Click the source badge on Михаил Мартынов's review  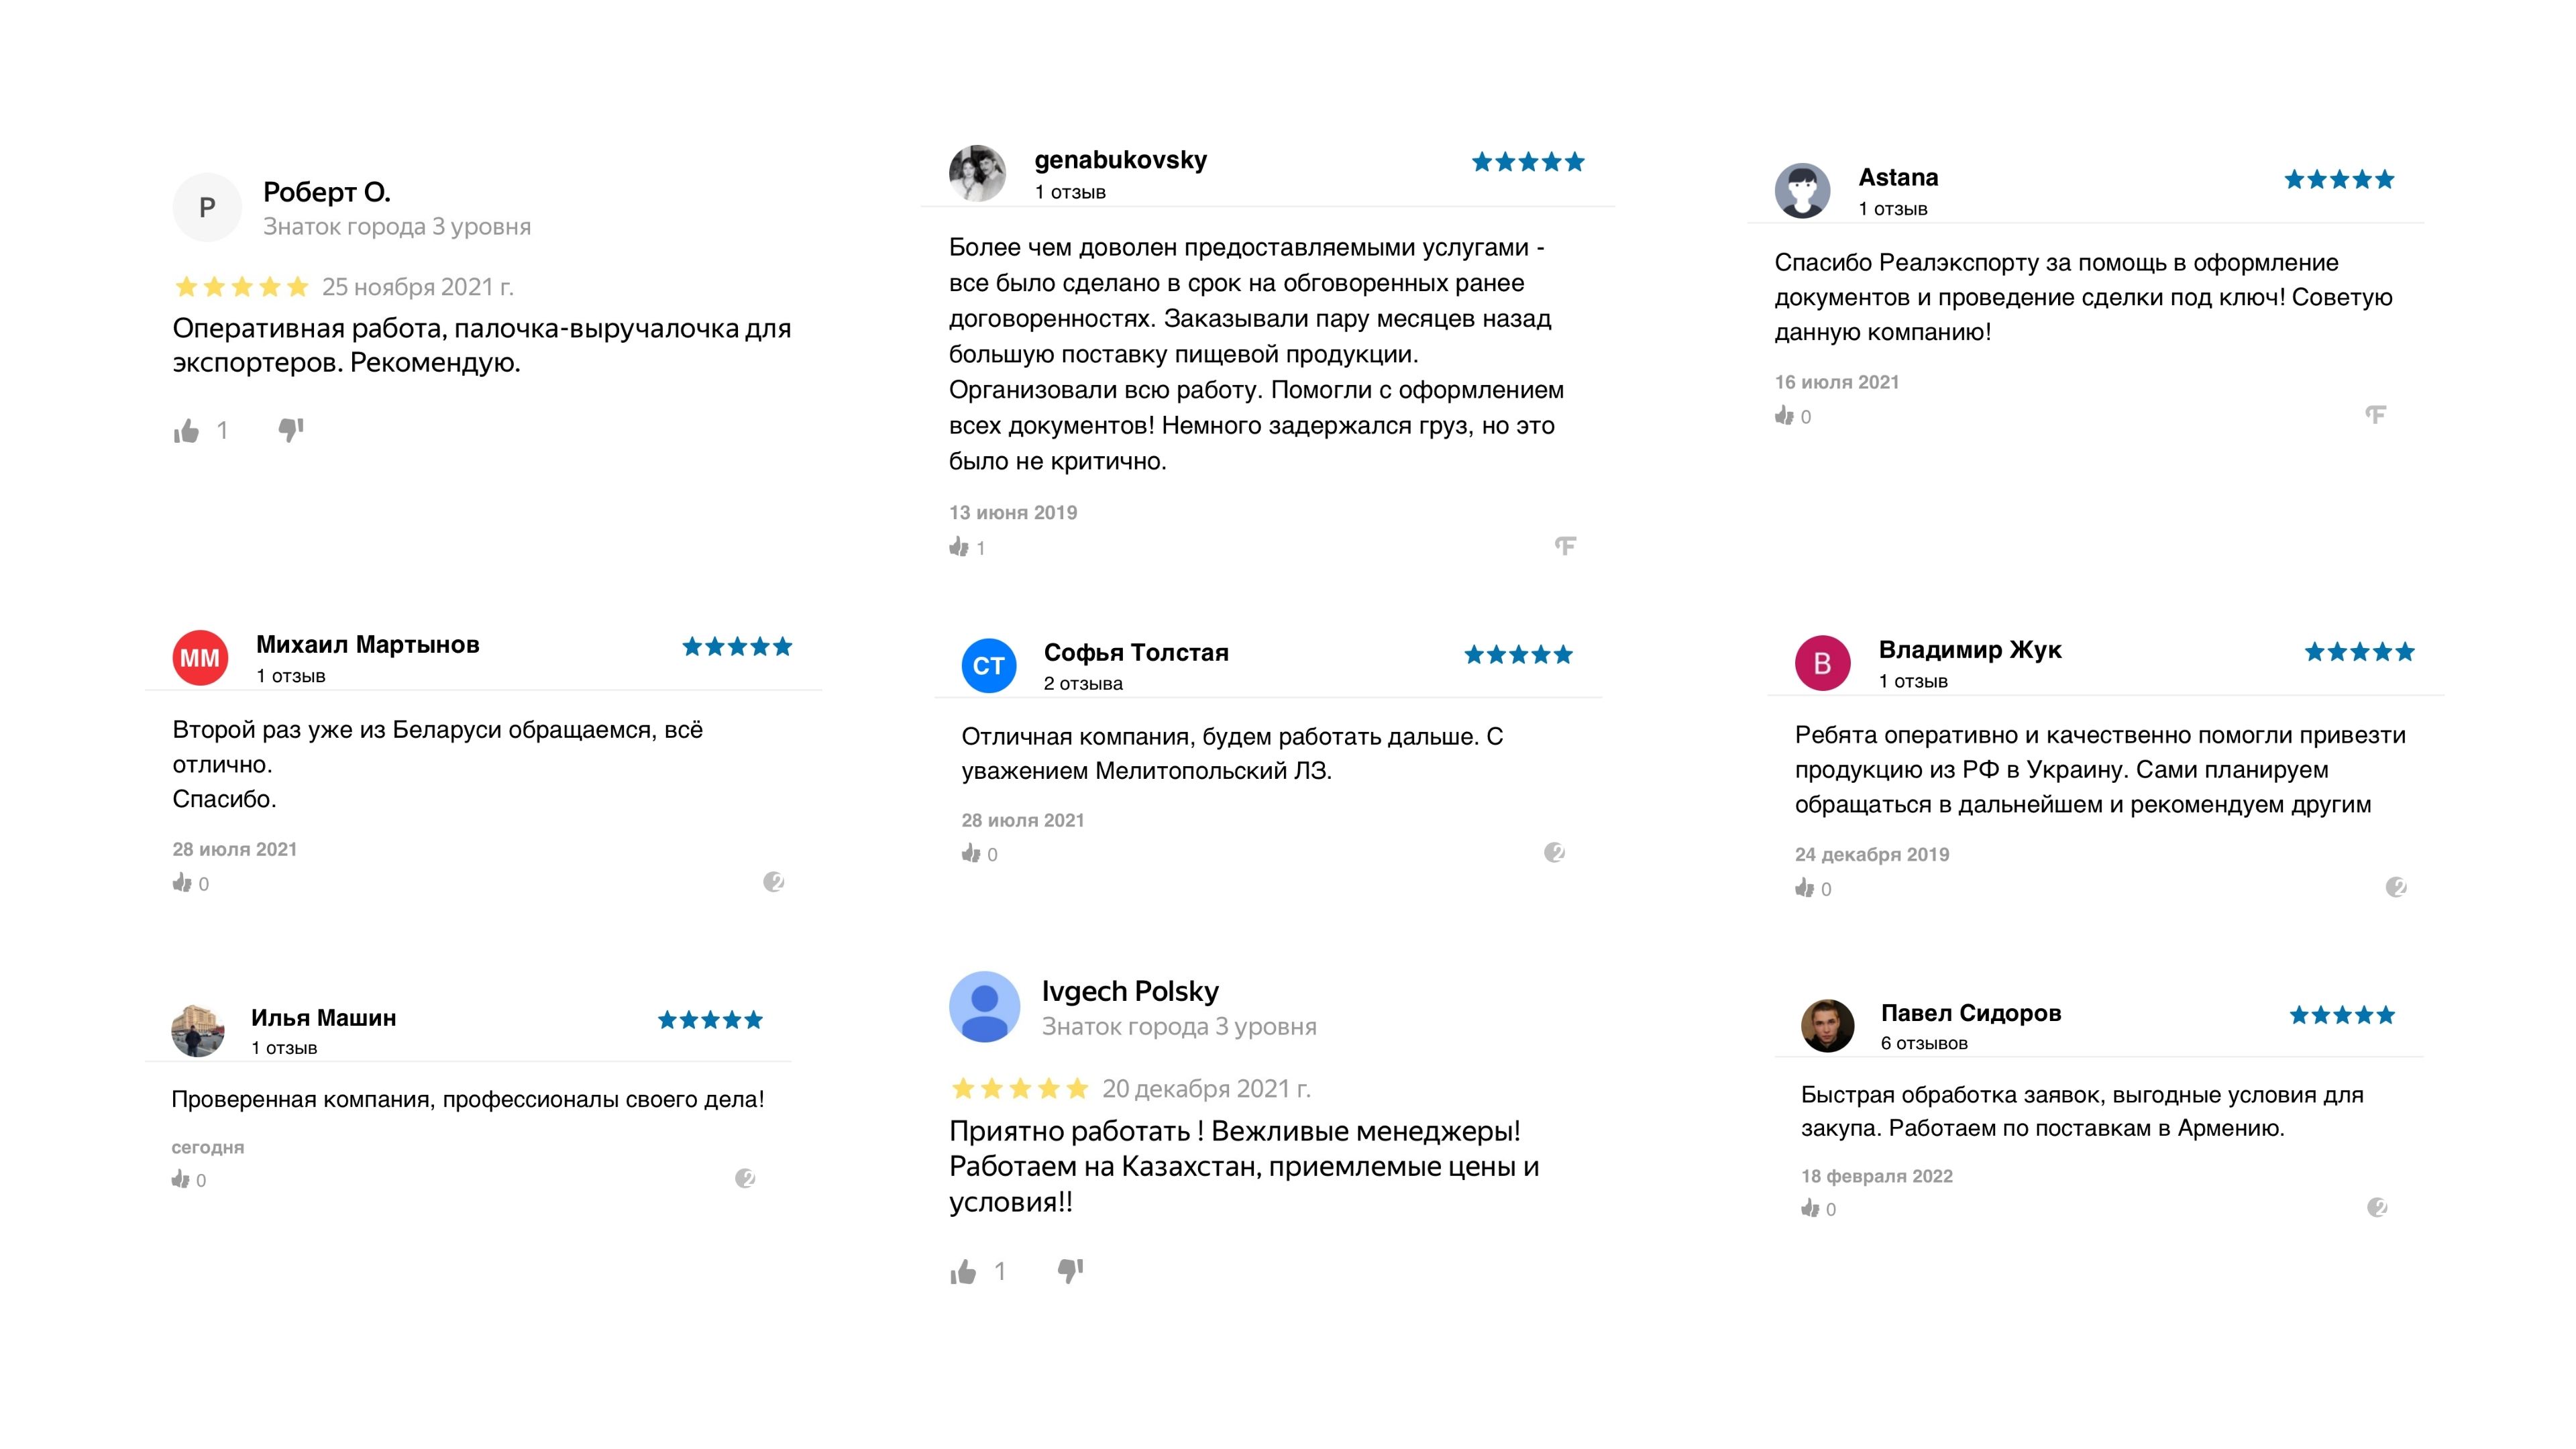pos(773,882)
